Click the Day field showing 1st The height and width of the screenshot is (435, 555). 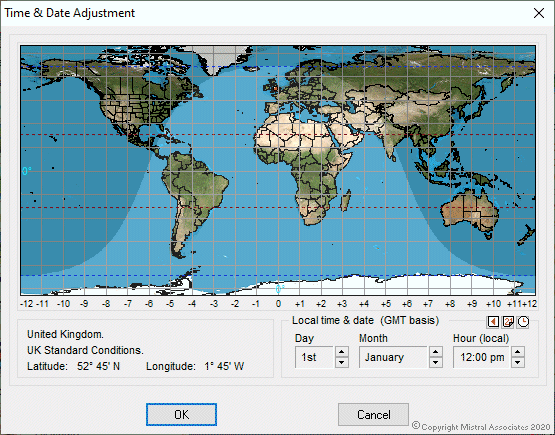314,357
